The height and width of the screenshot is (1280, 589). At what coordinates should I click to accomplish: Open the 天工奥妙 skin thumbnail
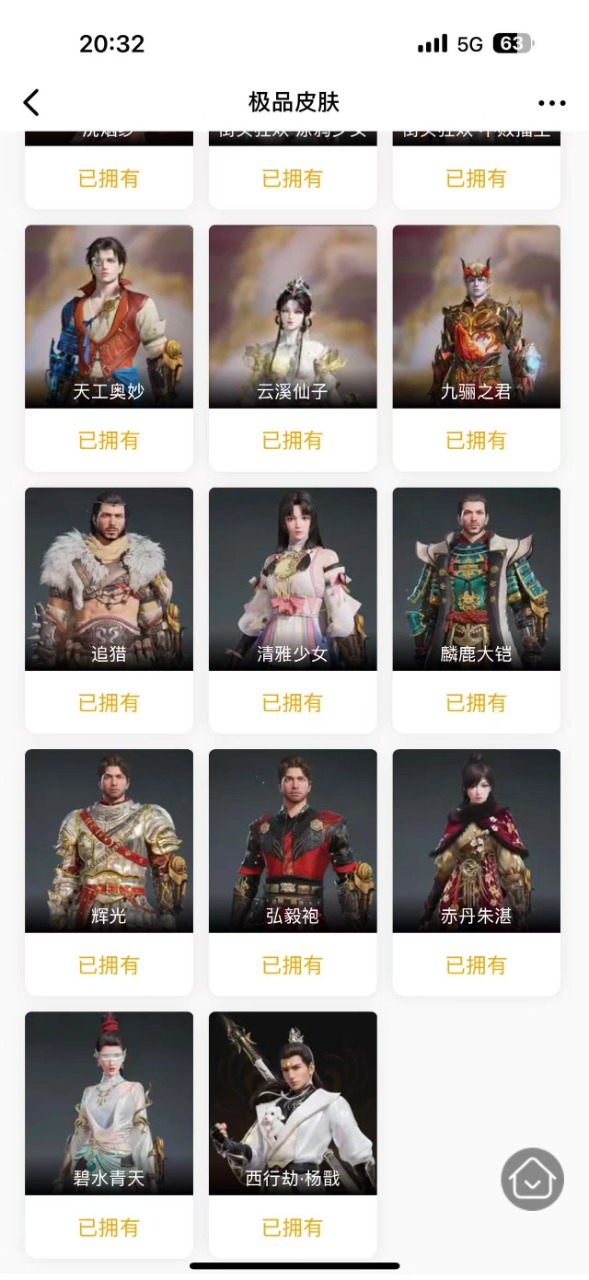click(x=109, y=316)
